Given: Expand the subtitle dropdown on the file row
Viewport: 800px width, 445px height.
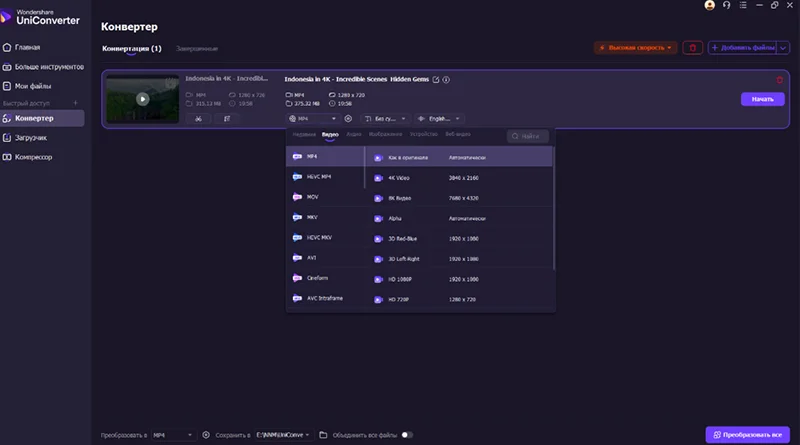Looking at the screenshot, I should [x=386, y=118].
